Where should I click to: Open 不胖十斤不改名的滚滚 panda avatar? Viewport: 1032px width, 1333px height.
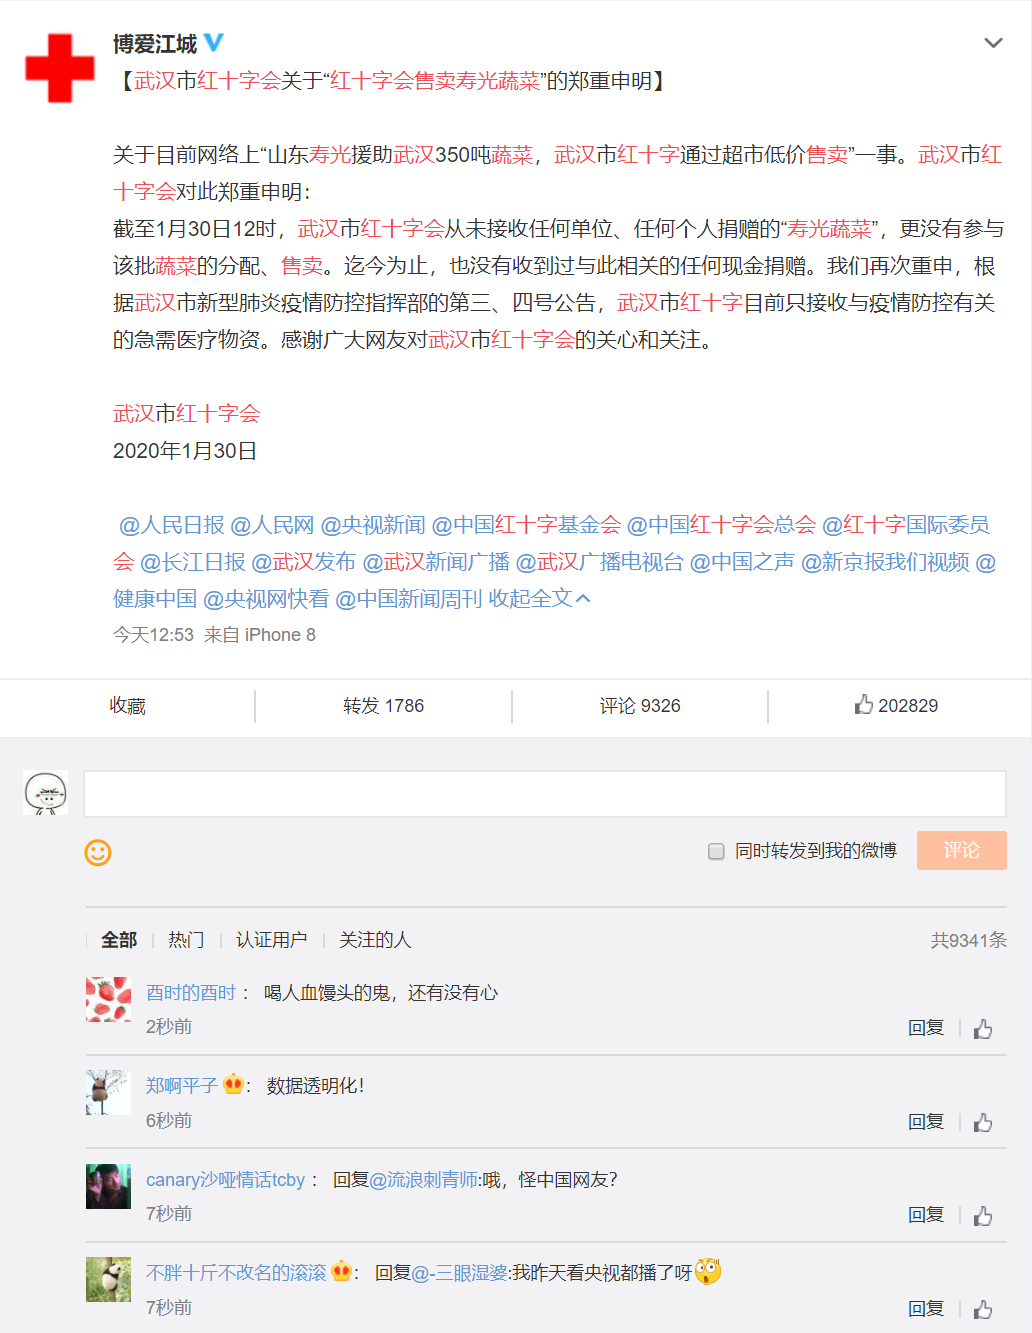pyautogui.click(x=108, y=1280)
